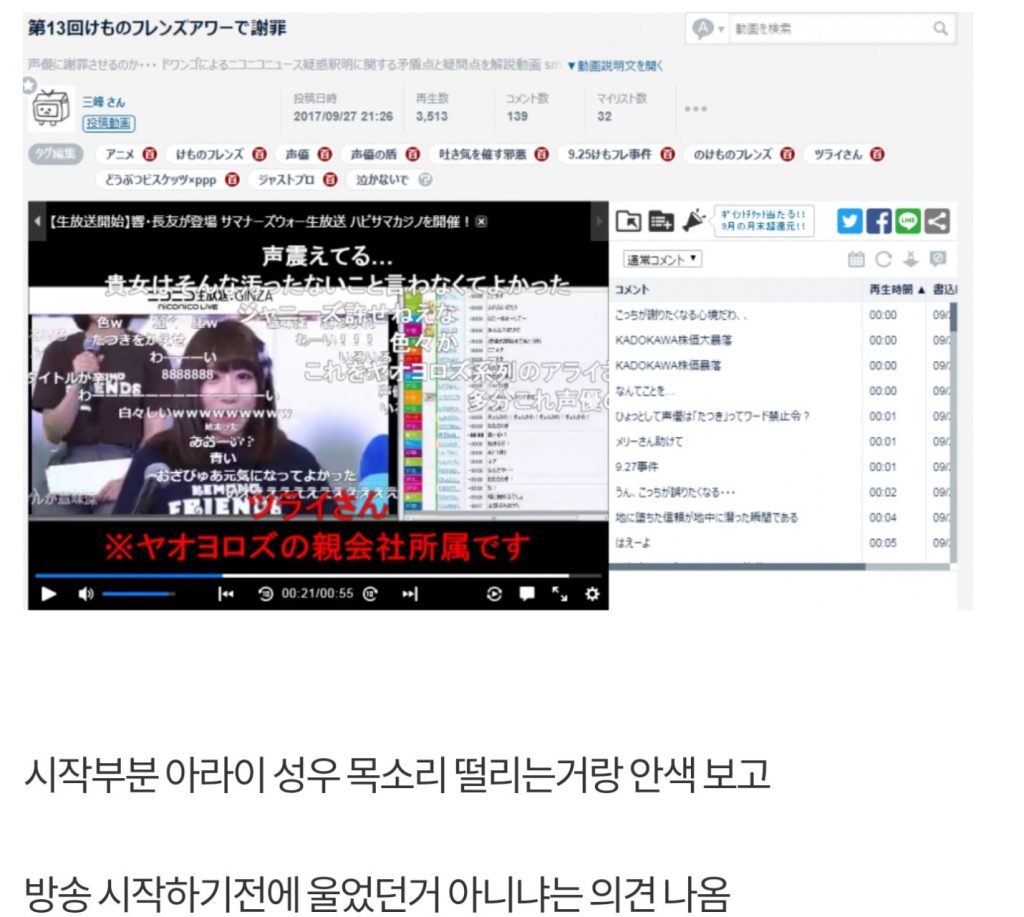
Task: Share via the green LINE icon
Action: 907,221
